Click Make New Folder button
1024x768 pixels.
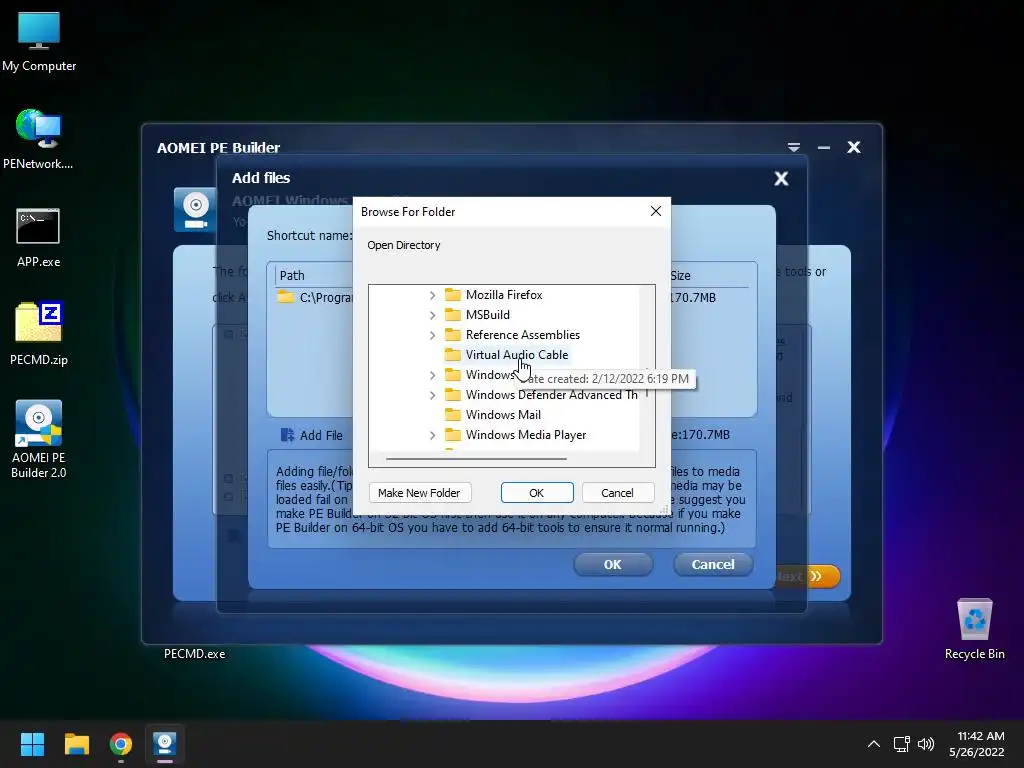click(x=419, y=492)
